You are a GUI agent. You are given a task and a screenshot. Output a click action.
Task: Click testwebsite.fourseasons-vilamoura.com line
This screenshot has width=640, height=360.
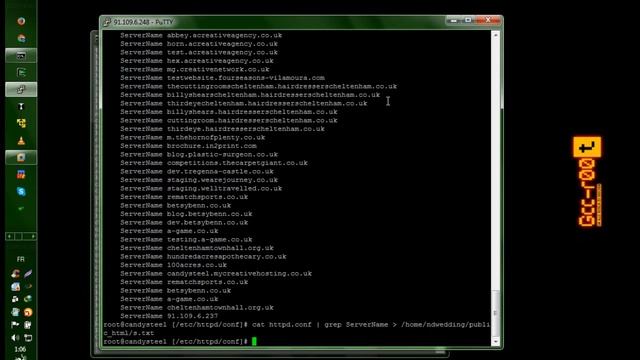(222, 78)
